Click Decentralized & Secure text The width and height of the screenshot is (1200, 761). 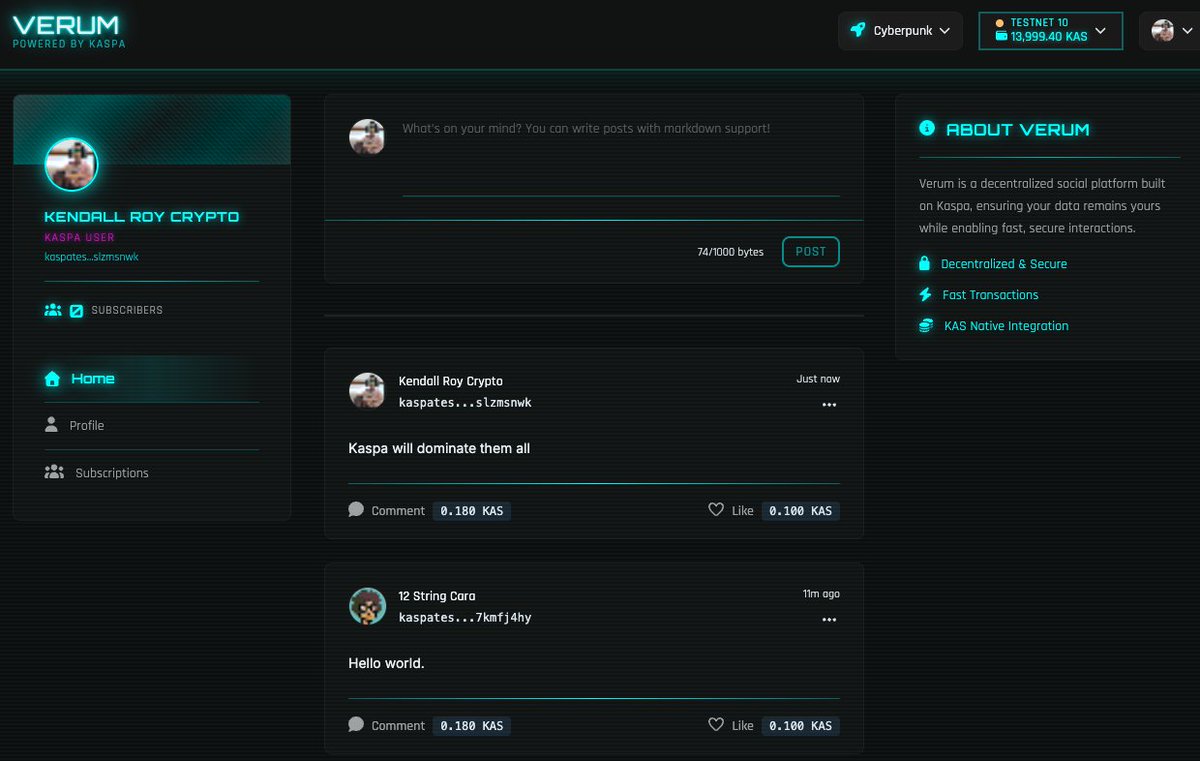tap(1004, 264)
